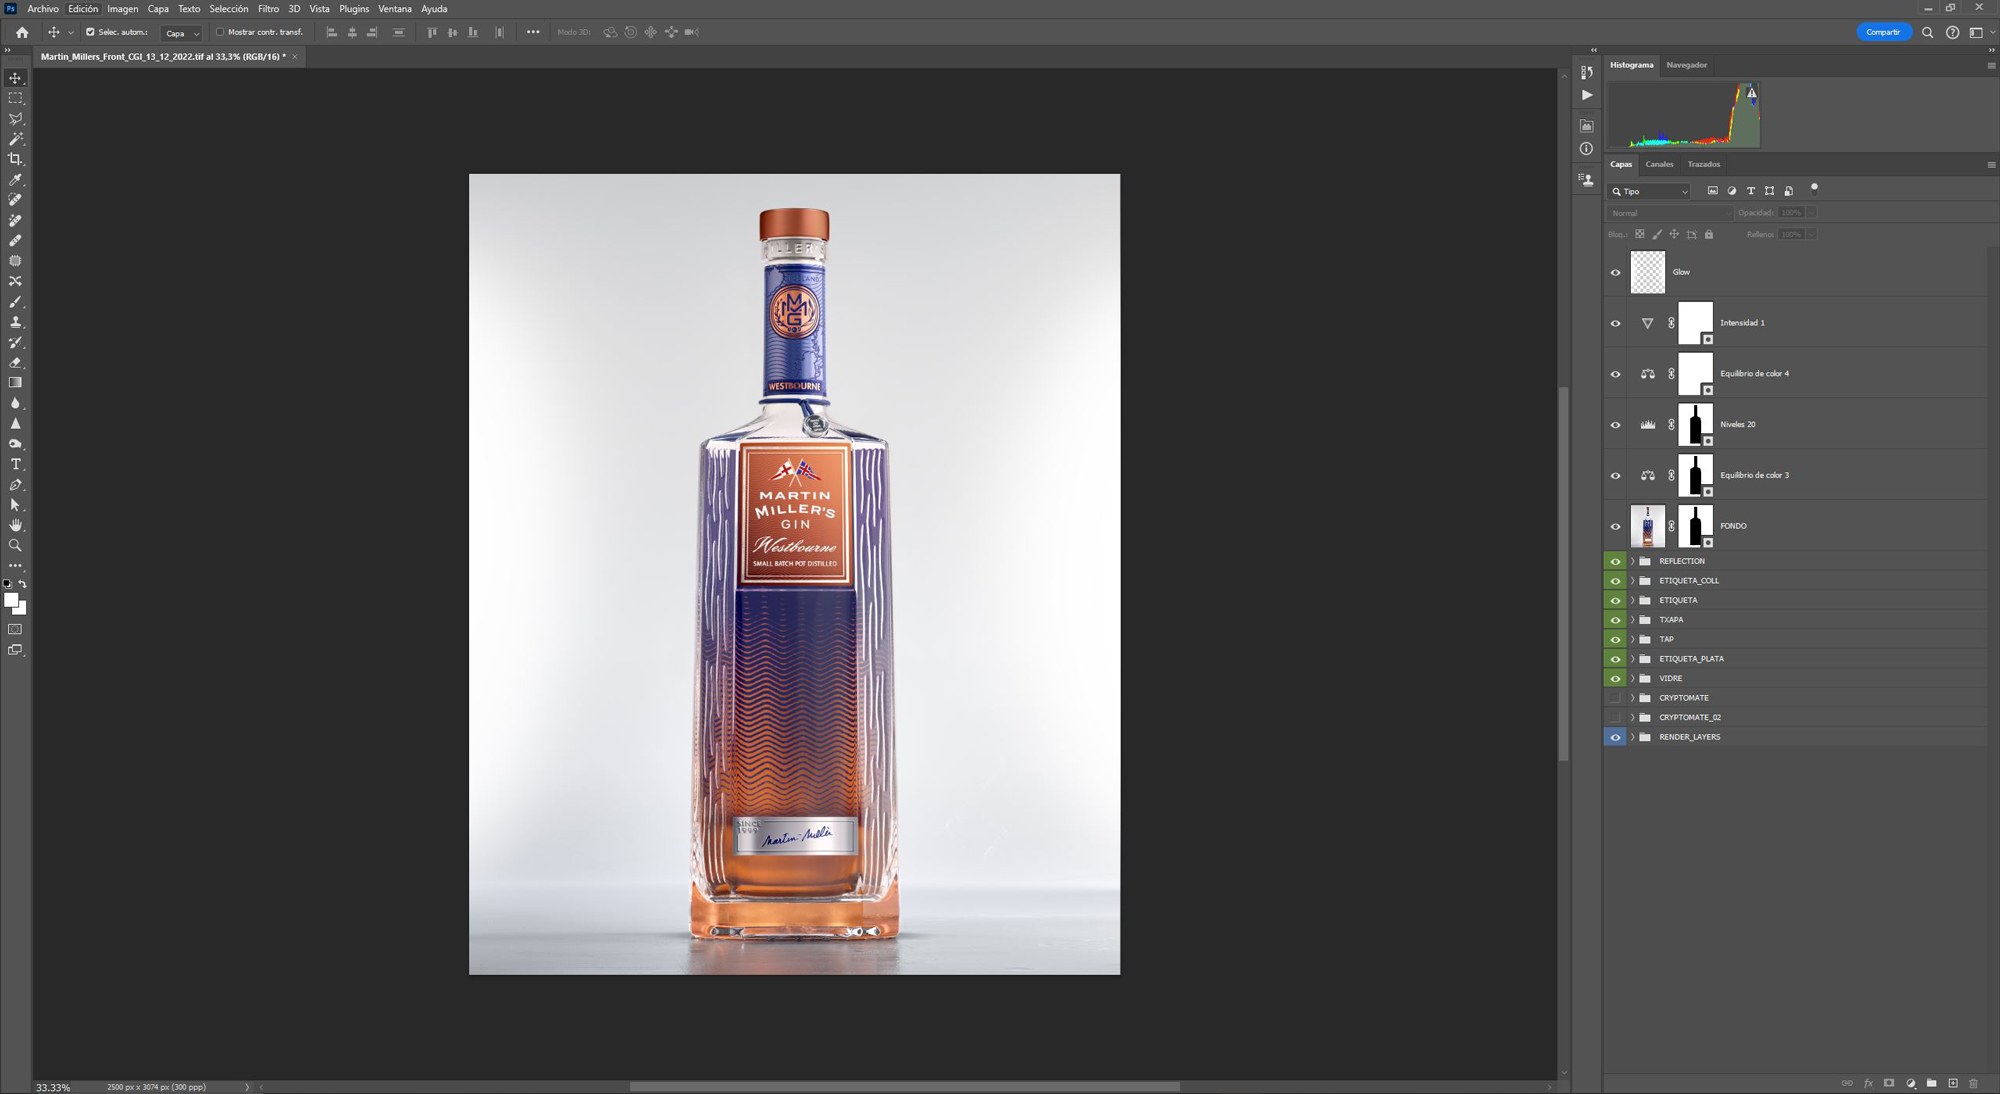Screen dimensions: 2000x1094
Task: Open the Capa auto-select dropdown
Action: (x=181, y=33)
